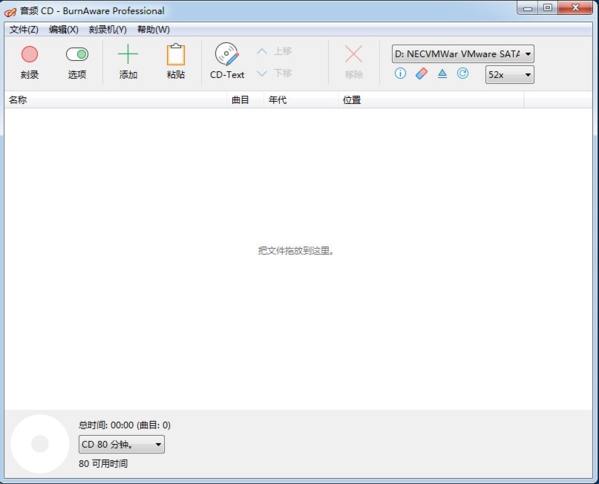599x484 pixels.
Task: Click the green plus Add (添加) icon
Action: pyautogui.click(x=128, y=54)
